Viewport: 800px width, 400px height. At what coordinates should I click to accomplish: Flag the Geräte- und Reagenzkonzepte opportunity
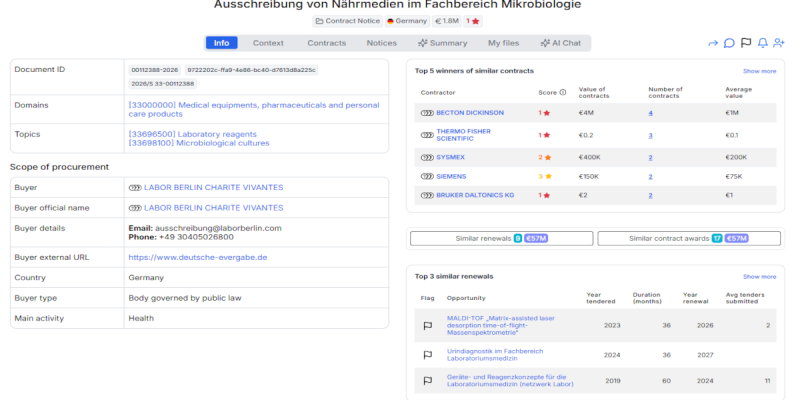428,381
